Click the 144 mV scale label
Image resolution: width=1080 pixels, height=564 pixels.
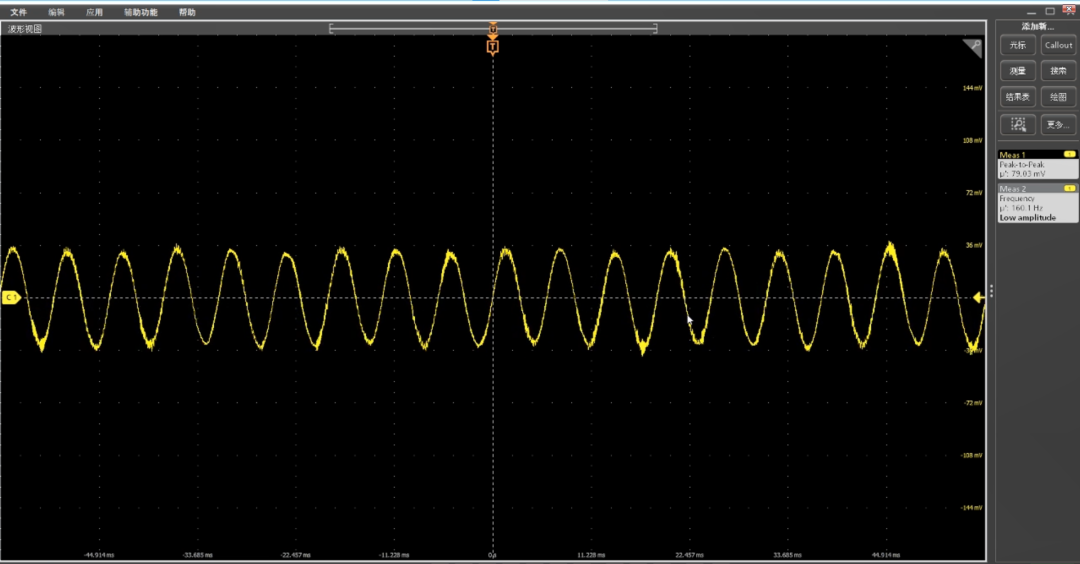973,88
